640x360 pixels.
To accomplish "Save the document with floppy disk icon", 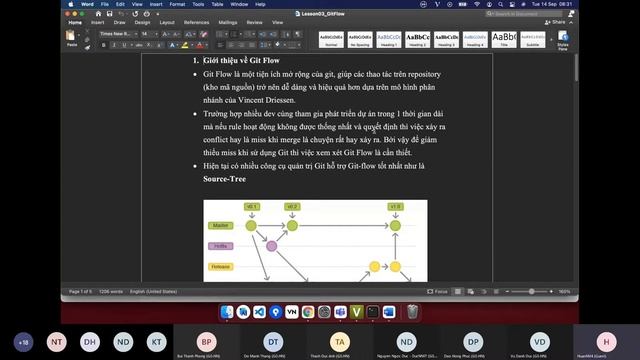I will point(109,14).
